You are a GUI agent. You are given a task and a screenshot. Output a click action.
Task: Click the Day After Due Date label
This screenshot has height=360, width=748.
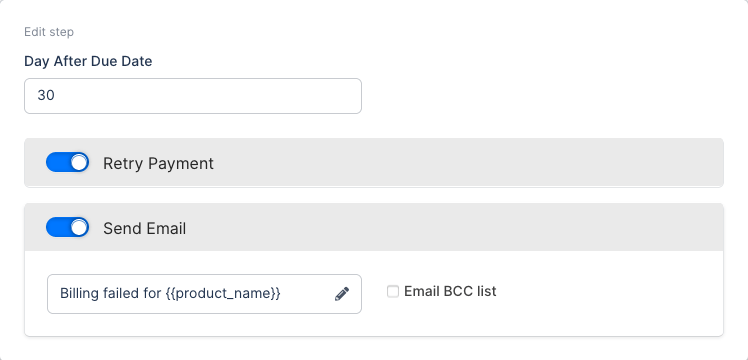pyautogui.click(x=88, y=61)
